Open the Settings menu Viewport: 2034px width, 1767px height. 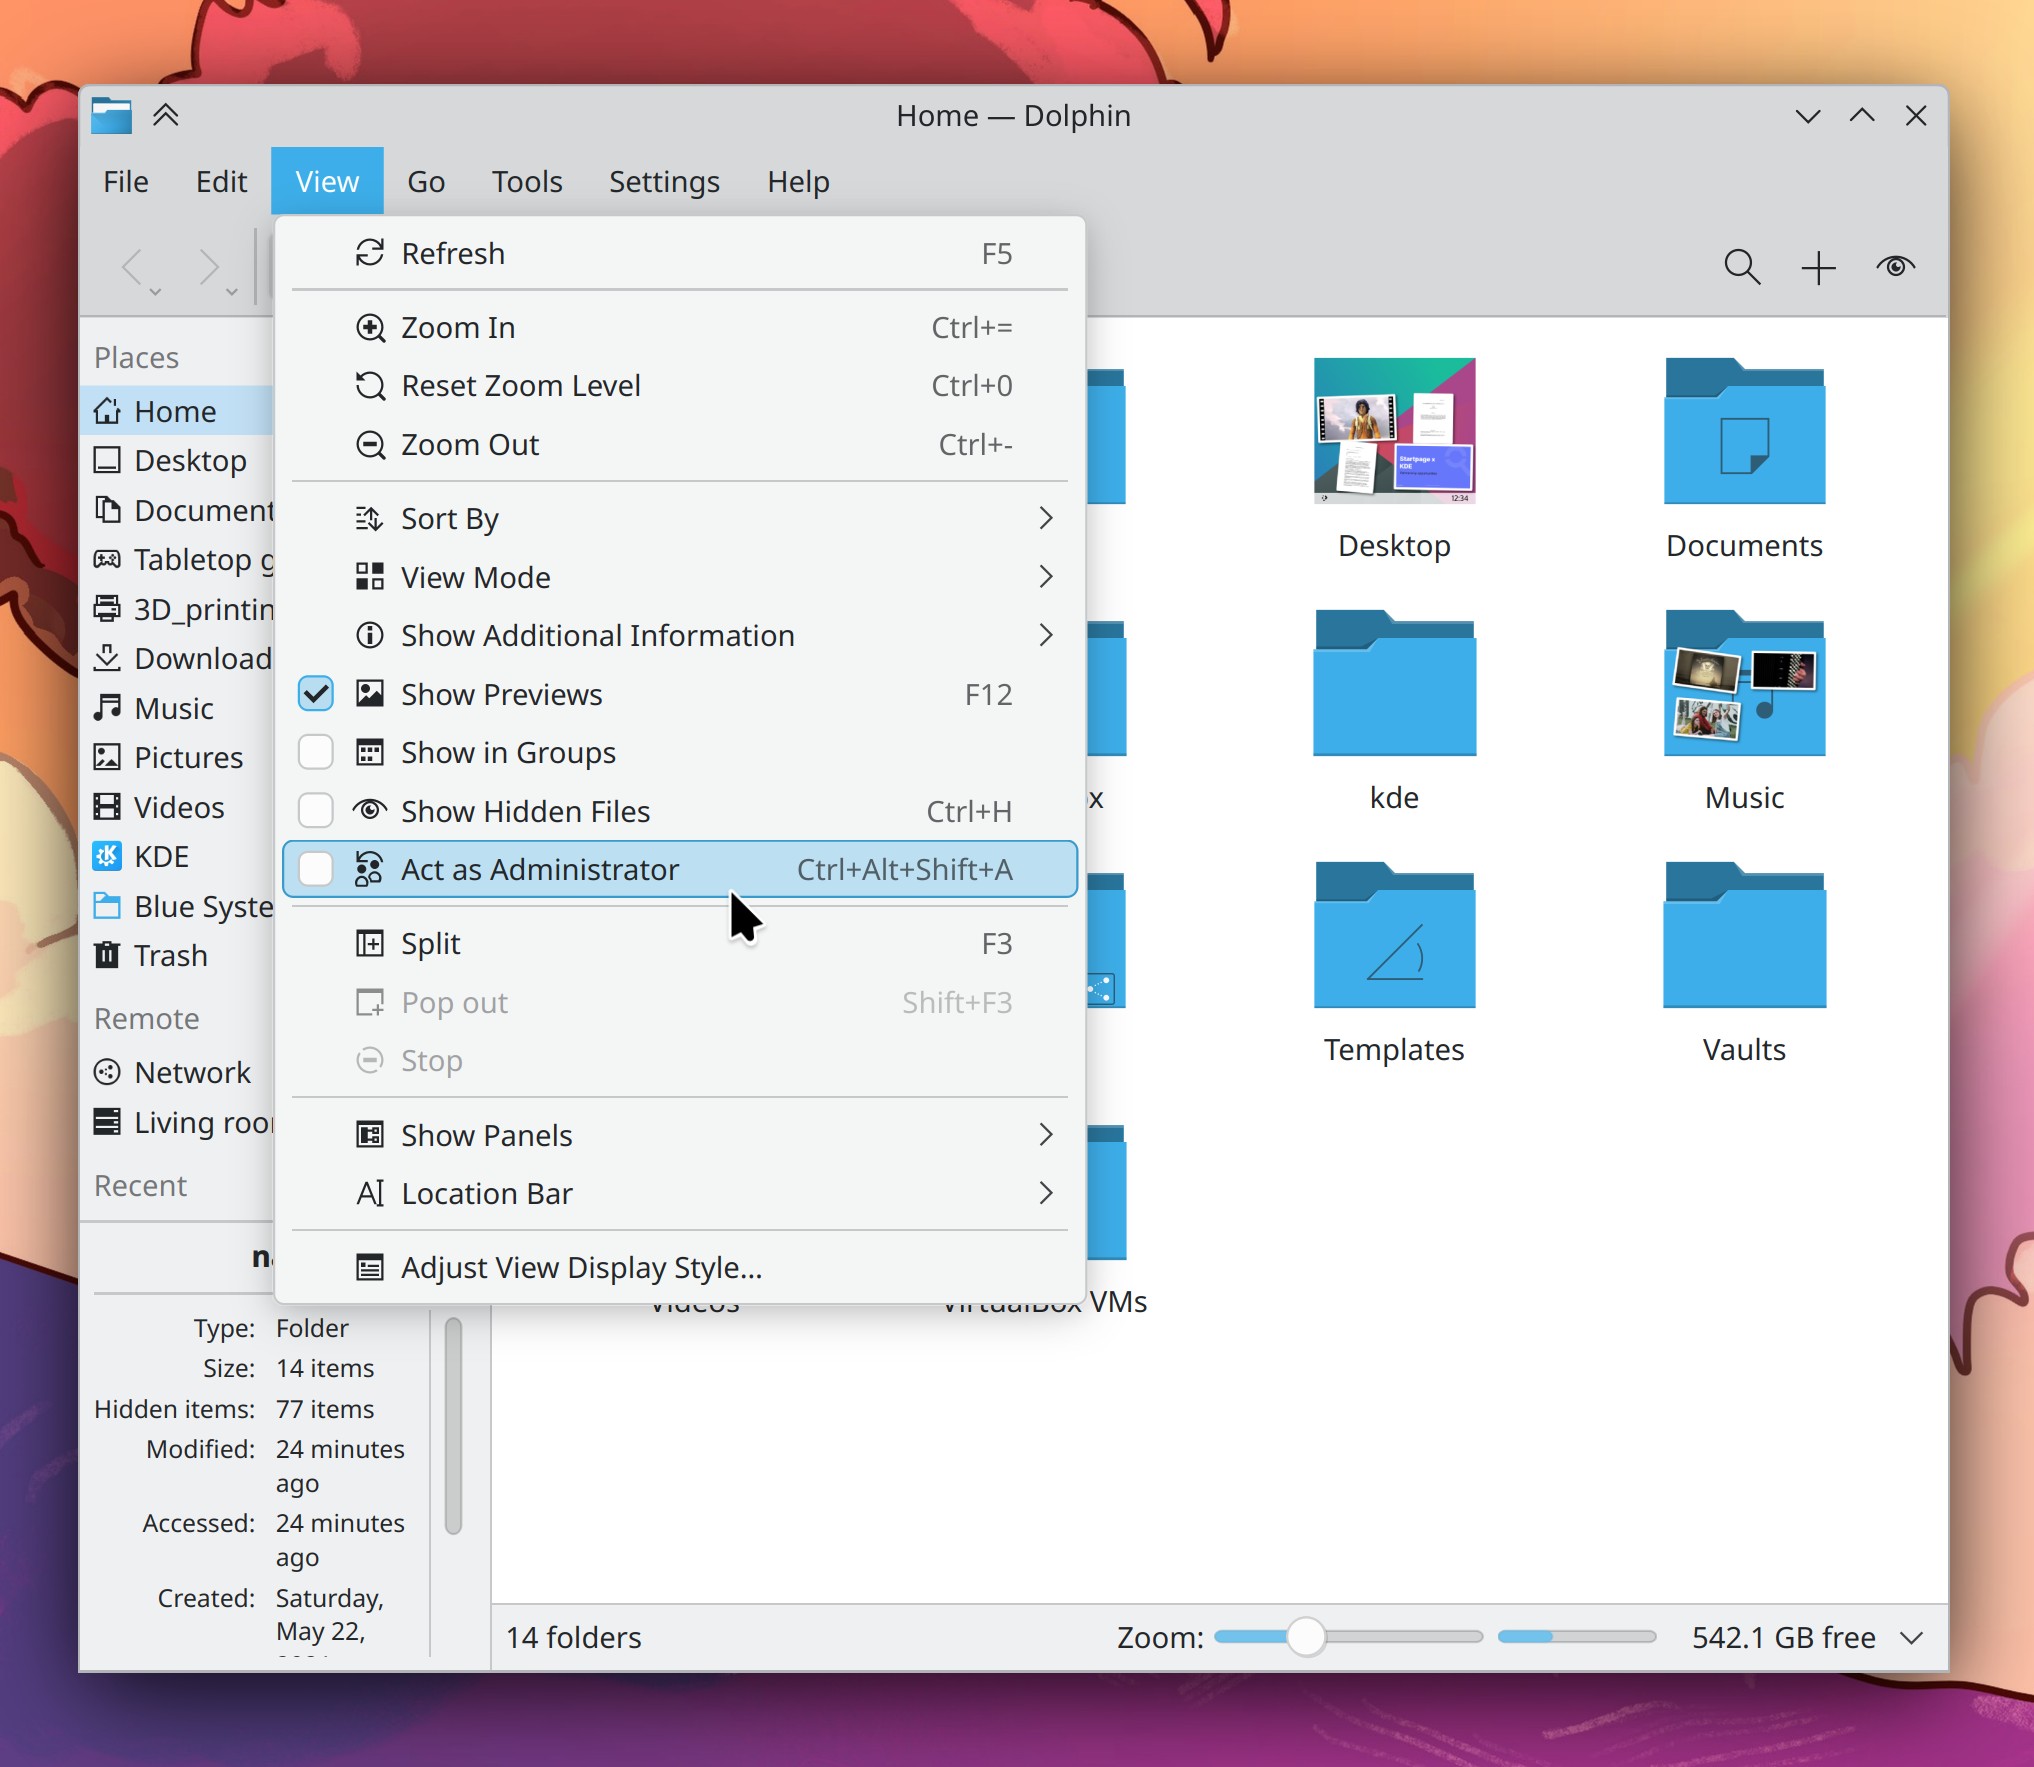[x=663, y=181]
